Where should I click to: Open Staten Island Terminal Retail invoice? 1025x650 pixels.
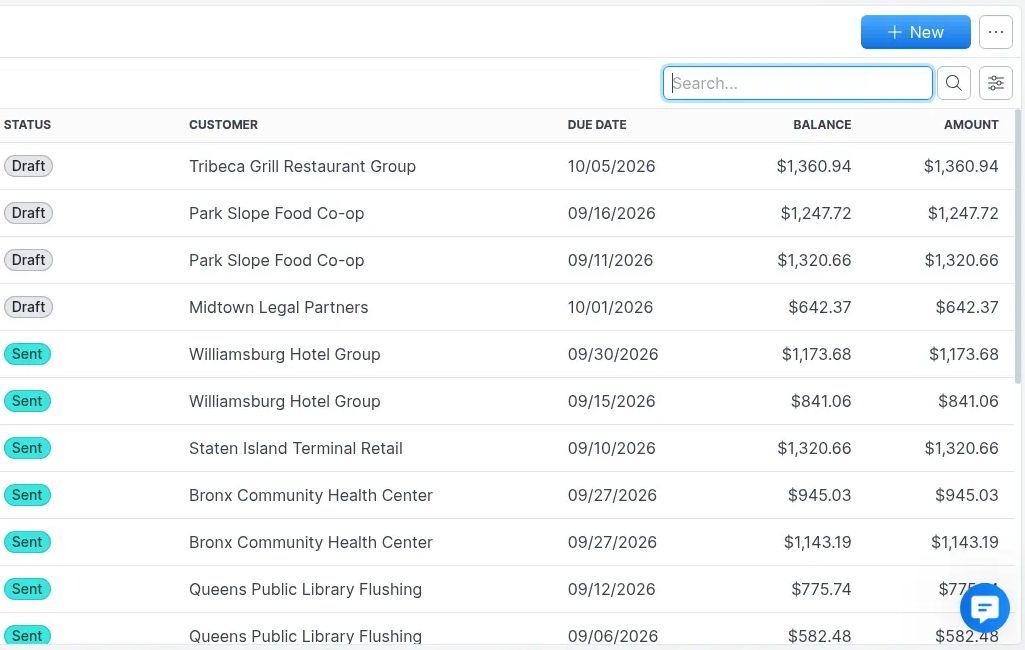point(295,449)
